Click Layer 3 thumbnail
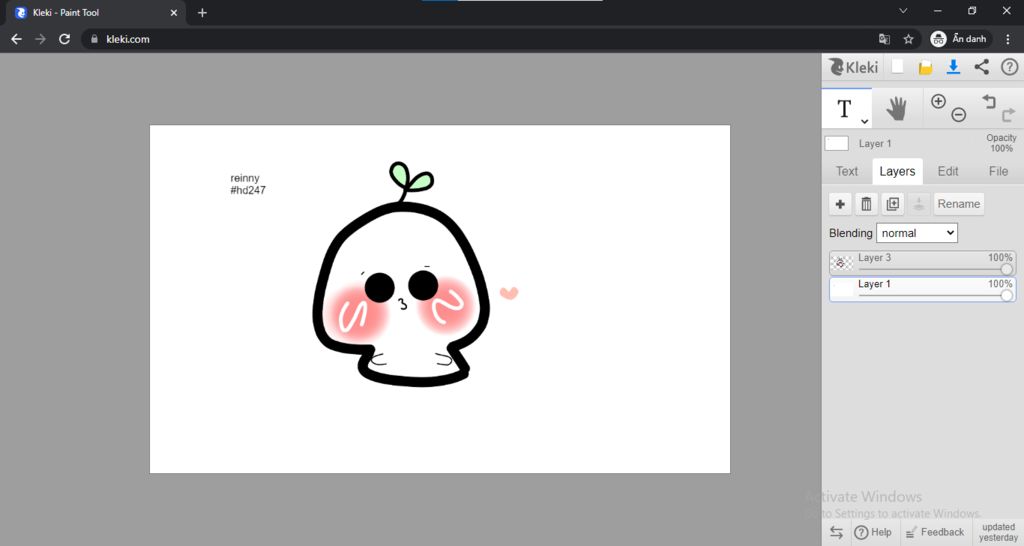Viewport: 1024px width, 546px height. (x=841, y=263)
